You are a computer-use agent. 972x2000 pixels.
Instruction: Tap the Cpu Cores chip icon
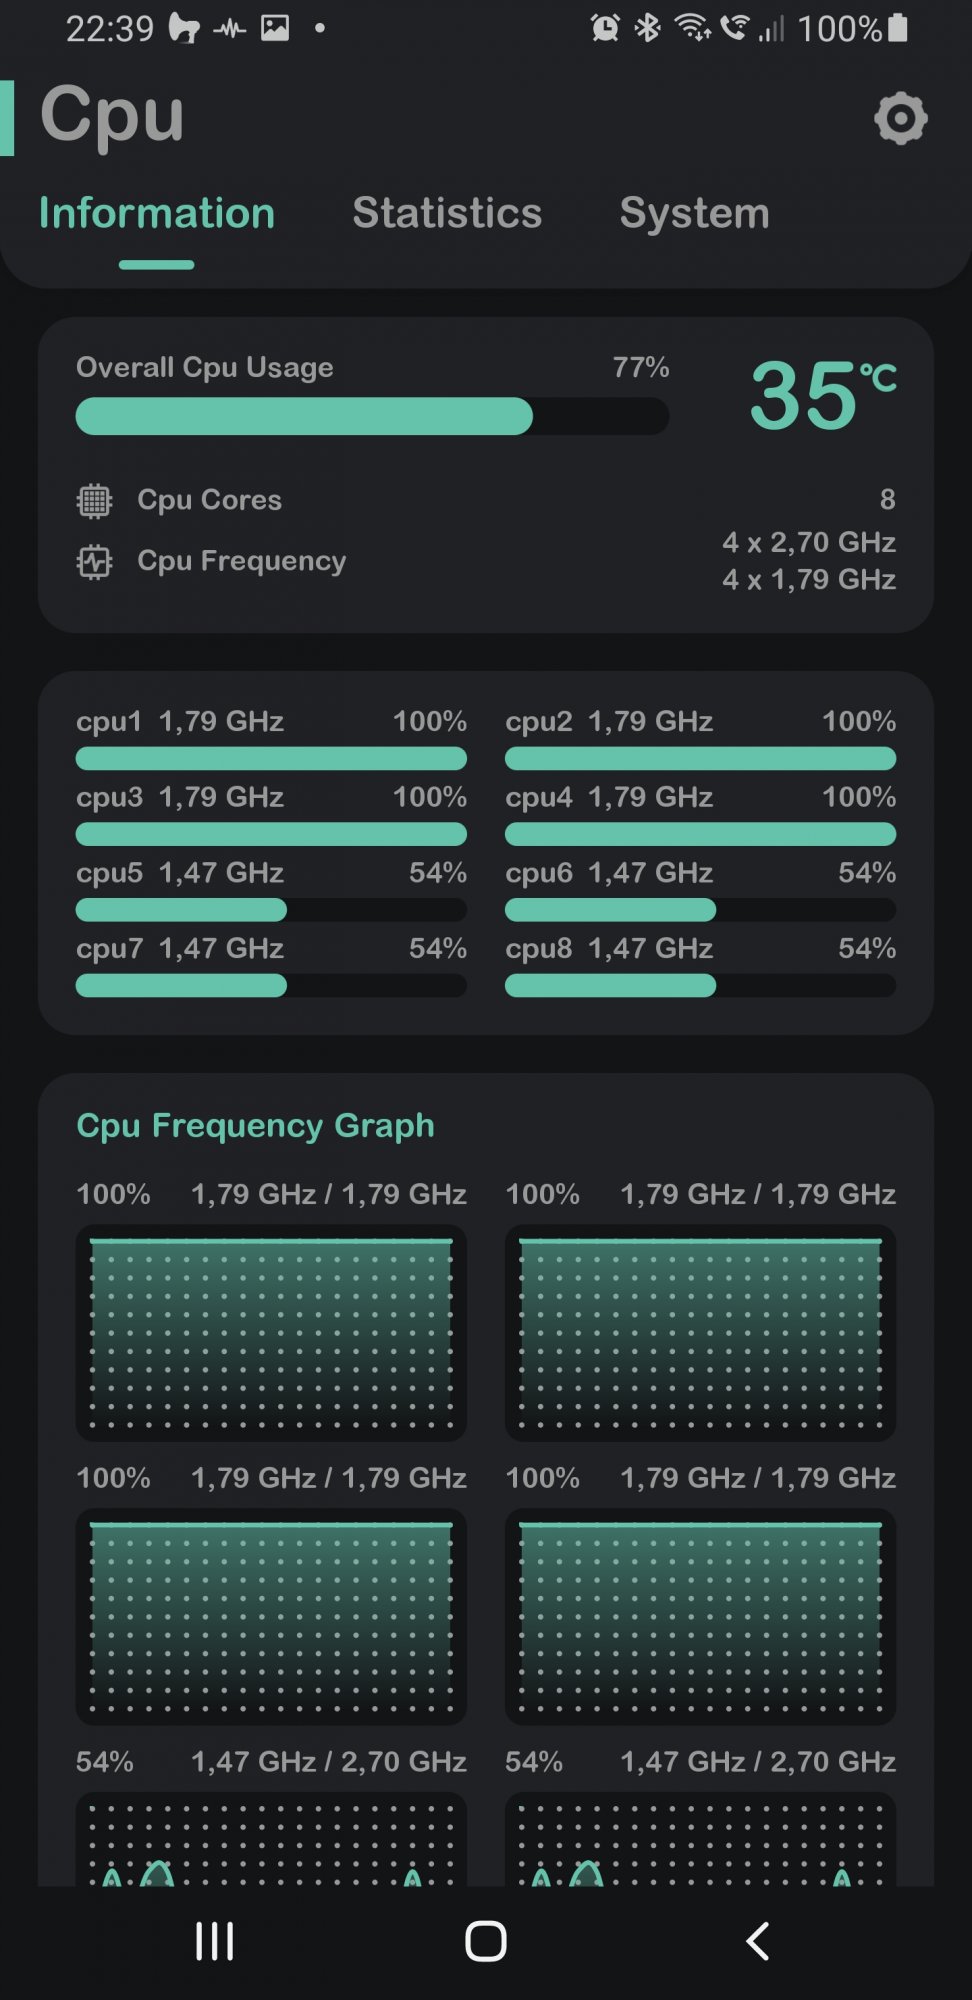(95, 500)
